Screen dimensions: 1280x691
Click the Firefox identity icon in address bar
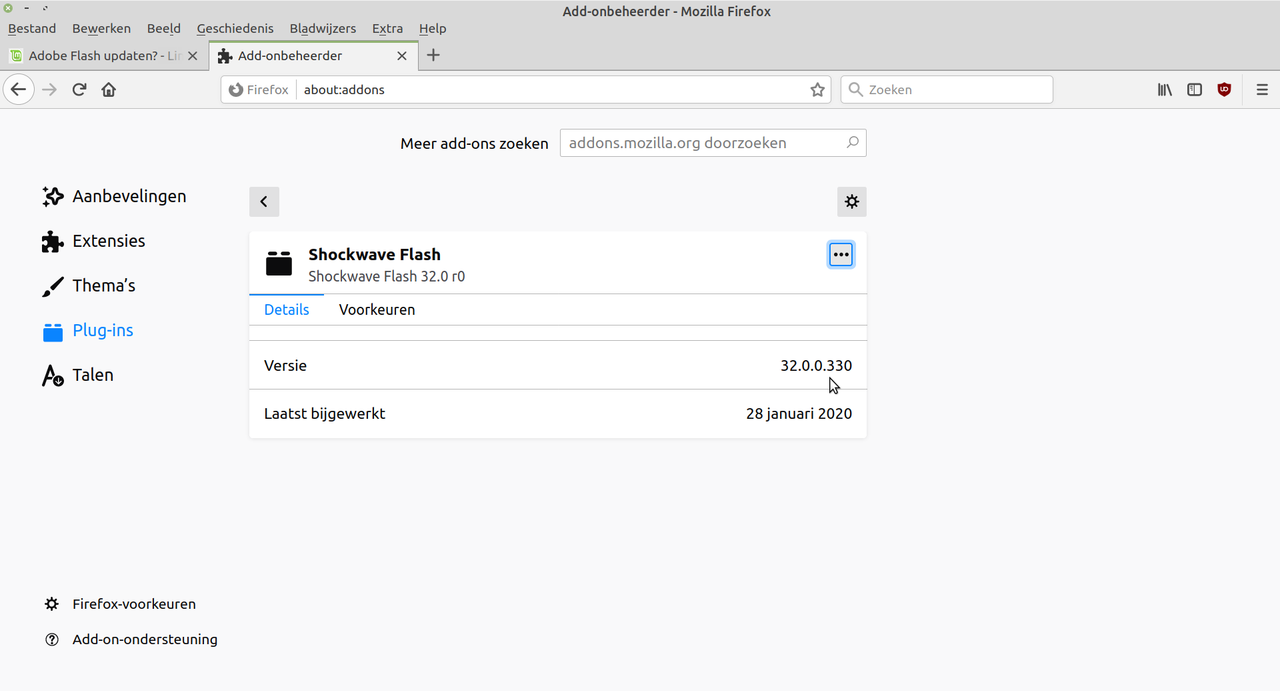click(236, 89)
